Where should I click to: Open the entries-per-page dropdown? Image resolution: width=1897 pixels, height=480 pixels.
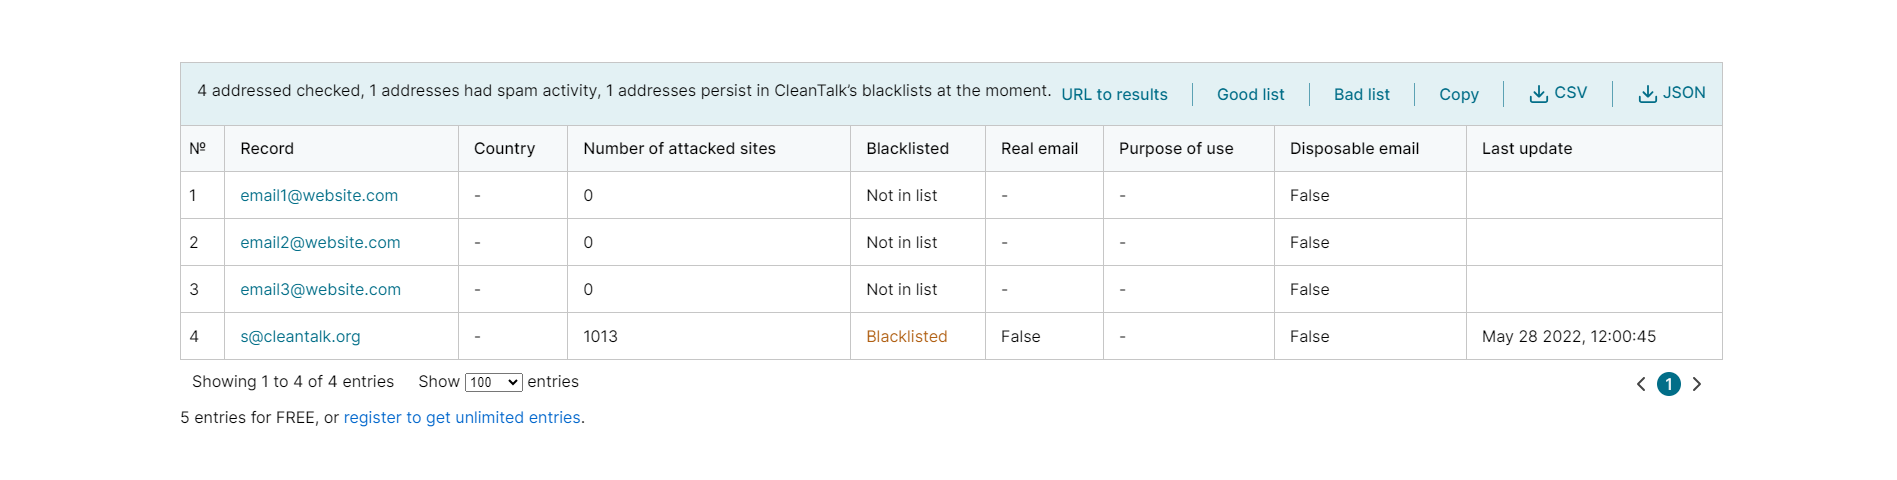tap(494, 382)
